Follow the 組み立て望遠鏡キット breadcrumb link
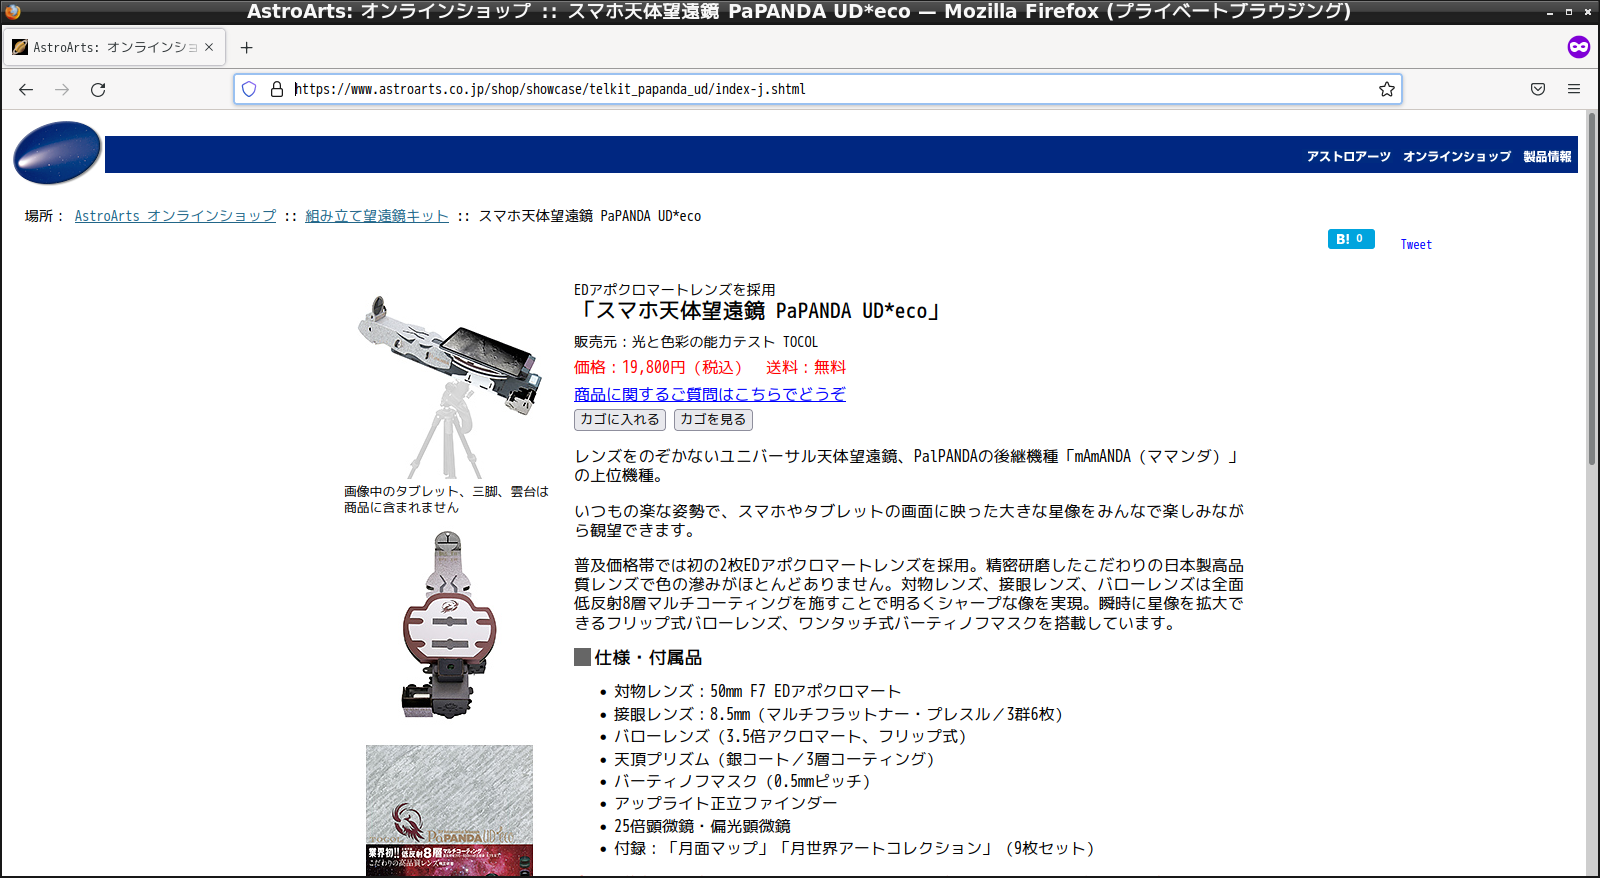 click(377, 216)
